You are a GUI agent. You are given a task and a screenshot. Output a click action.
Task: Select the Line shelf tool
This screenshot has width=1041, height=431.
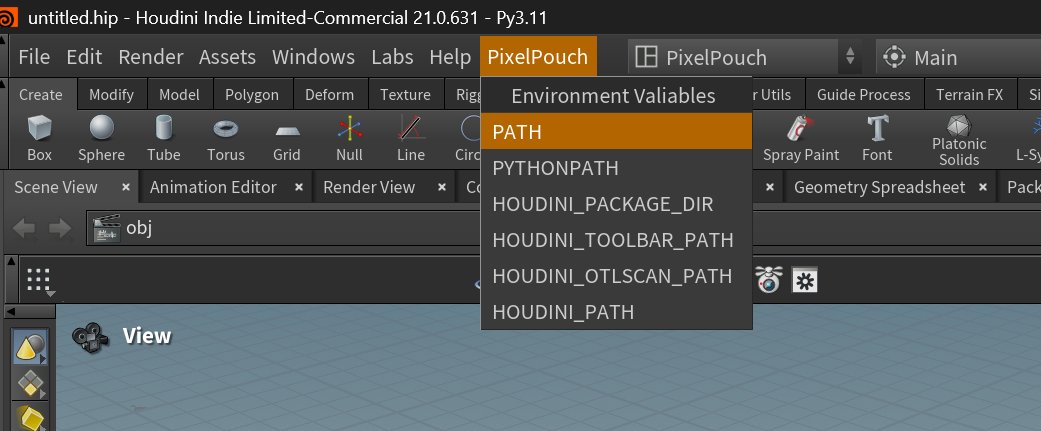(x=411, y=138)
